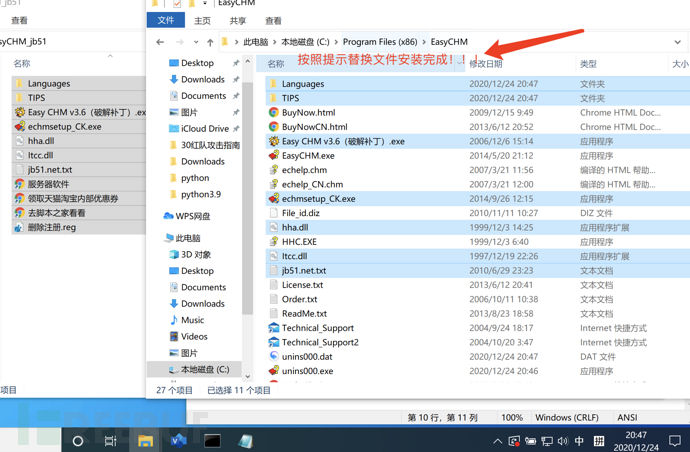Click 此电脑 in the address breadcrumb

[256, 42]
